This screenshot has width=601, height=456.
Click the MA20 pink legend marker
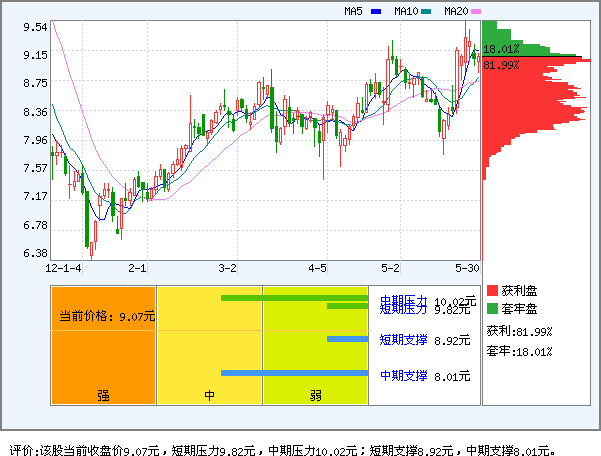tap(477, 12)
